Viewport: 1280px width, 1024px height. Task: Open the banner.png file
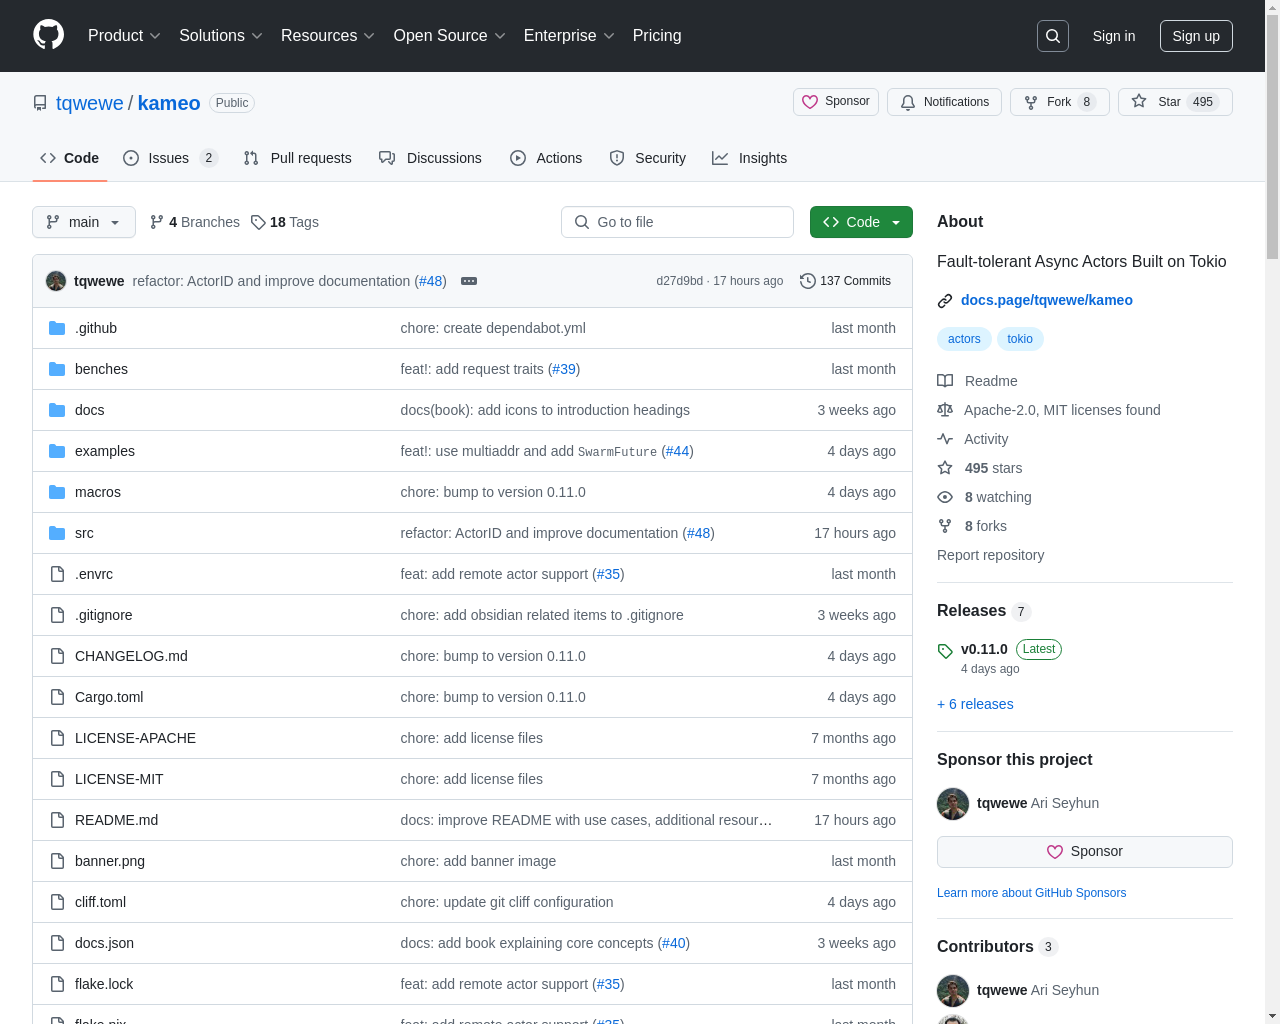click(x=110, y=861)
